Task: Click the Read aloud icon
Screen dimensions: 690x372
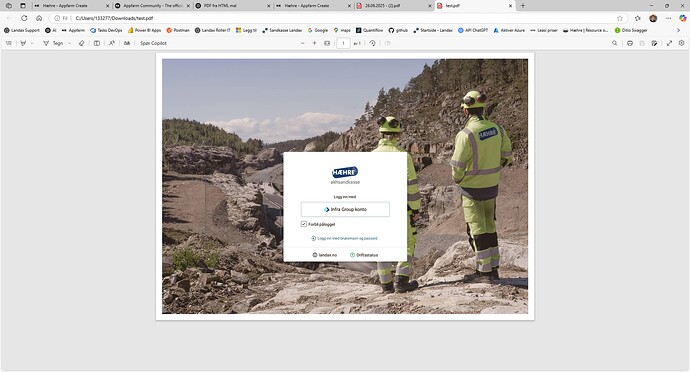Action: (112, 43)
